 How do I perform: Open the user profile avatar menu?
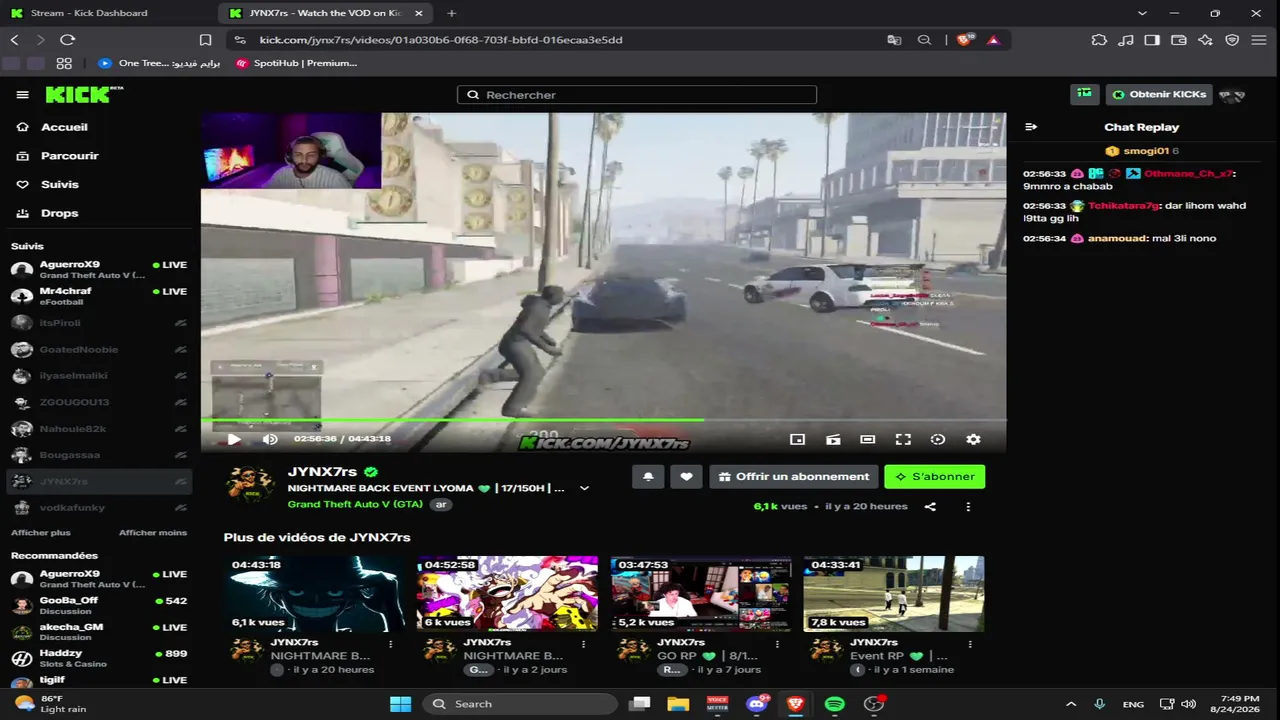click(1232, 95)
